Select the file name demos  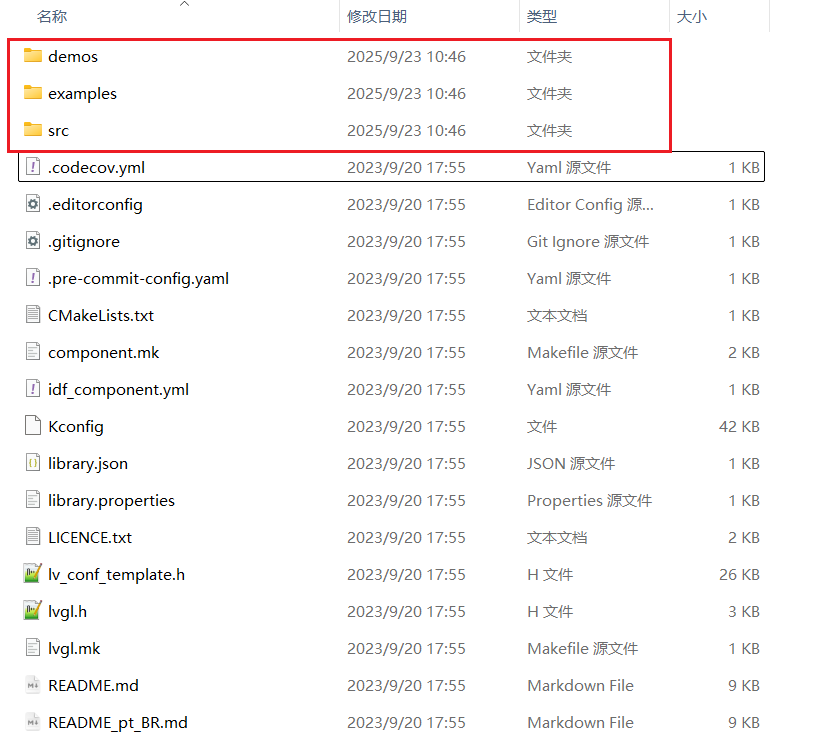point(73,56)
